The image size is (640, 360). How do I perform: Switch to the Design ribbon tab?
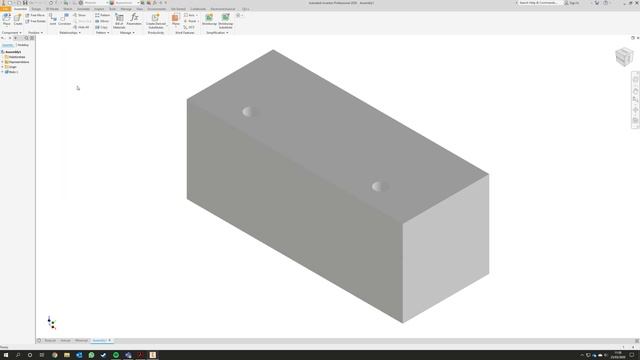[36, 9]
